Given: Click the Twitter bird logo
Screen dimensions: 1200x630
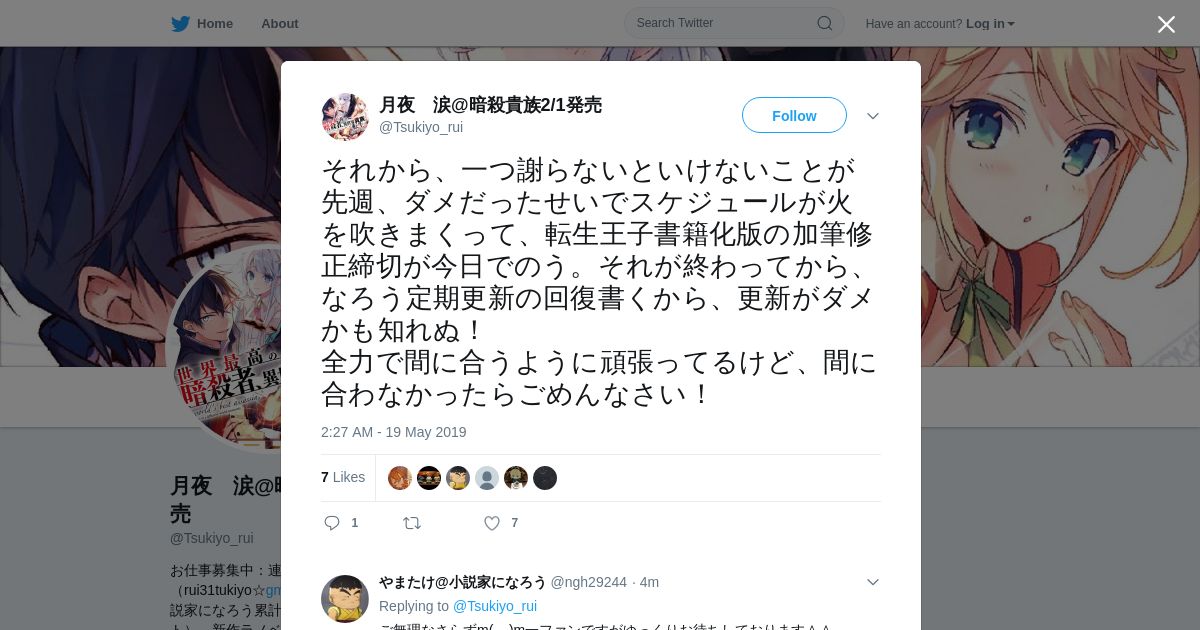Looking at the screenshot, I should click(x=180, y=24).
